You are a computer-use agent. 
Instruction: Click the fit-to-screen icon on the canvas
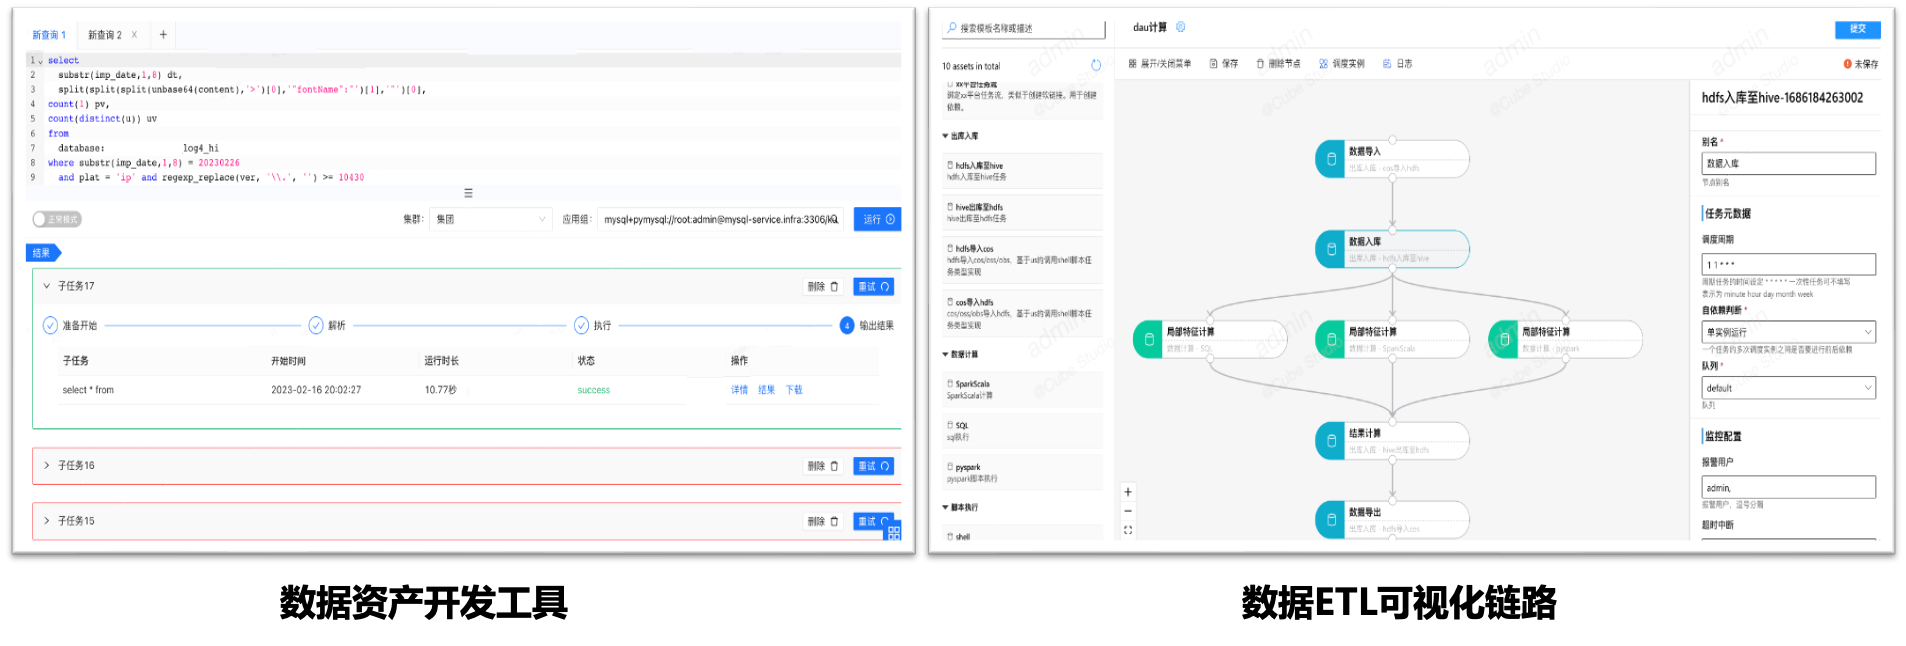[x=1128, y=530]
